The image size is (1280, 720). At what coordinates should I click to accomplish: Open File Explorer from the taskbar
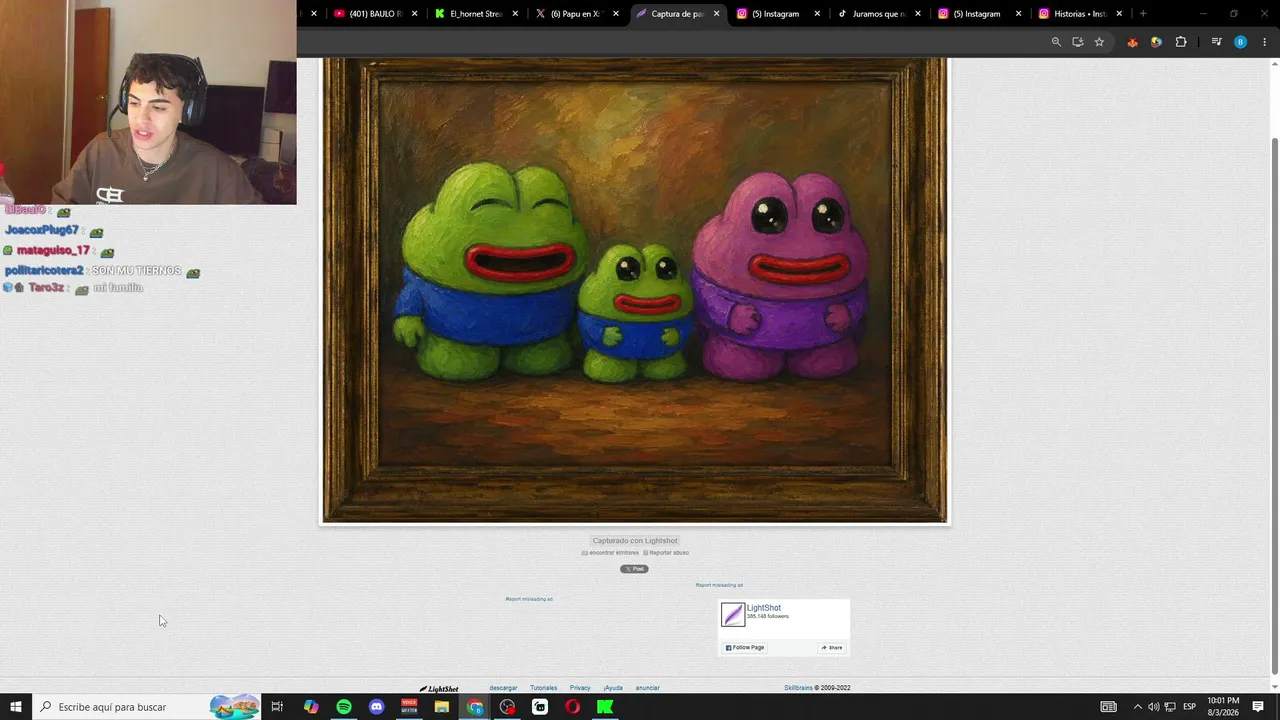pos(442,707)
